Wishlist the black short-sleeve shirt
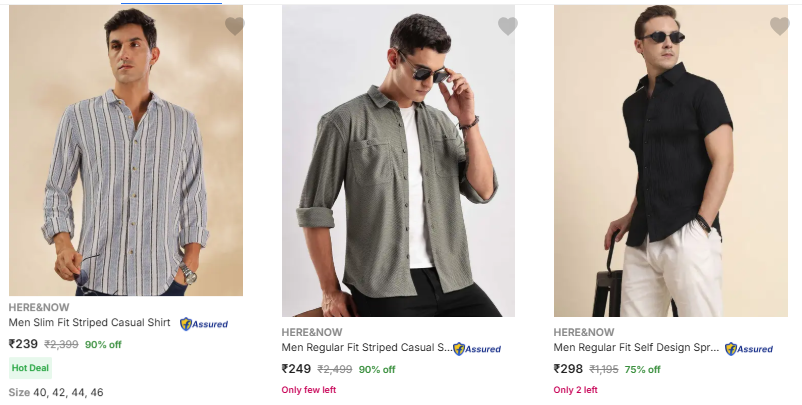The image size is (802, 405). coord(780,27)
